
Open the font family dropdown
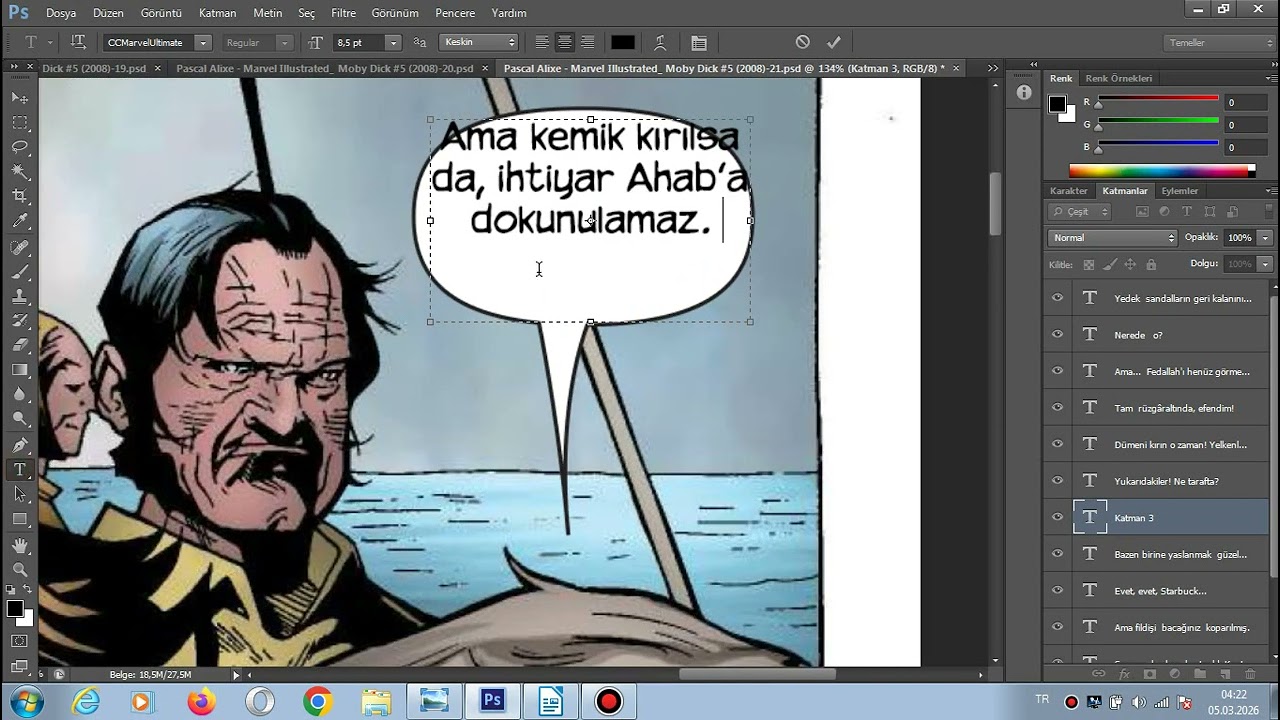(x=203, y=43)
